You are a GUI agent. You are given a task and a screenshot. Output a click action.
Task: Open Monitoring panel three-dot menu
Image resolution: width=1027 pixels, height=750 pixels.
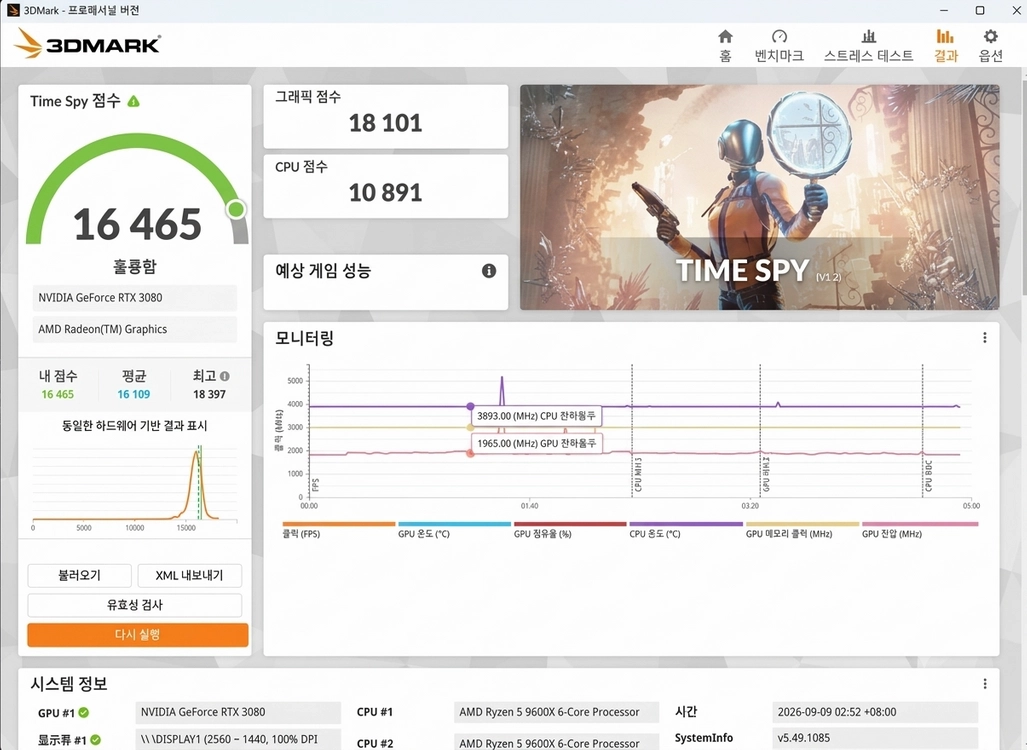[984, 338]
